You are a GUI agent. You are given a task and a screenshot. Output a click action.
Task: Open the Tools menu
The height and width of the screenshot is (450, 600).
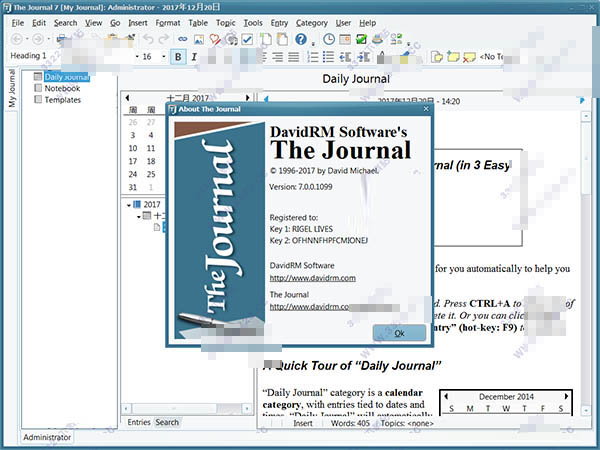[253, 23]
